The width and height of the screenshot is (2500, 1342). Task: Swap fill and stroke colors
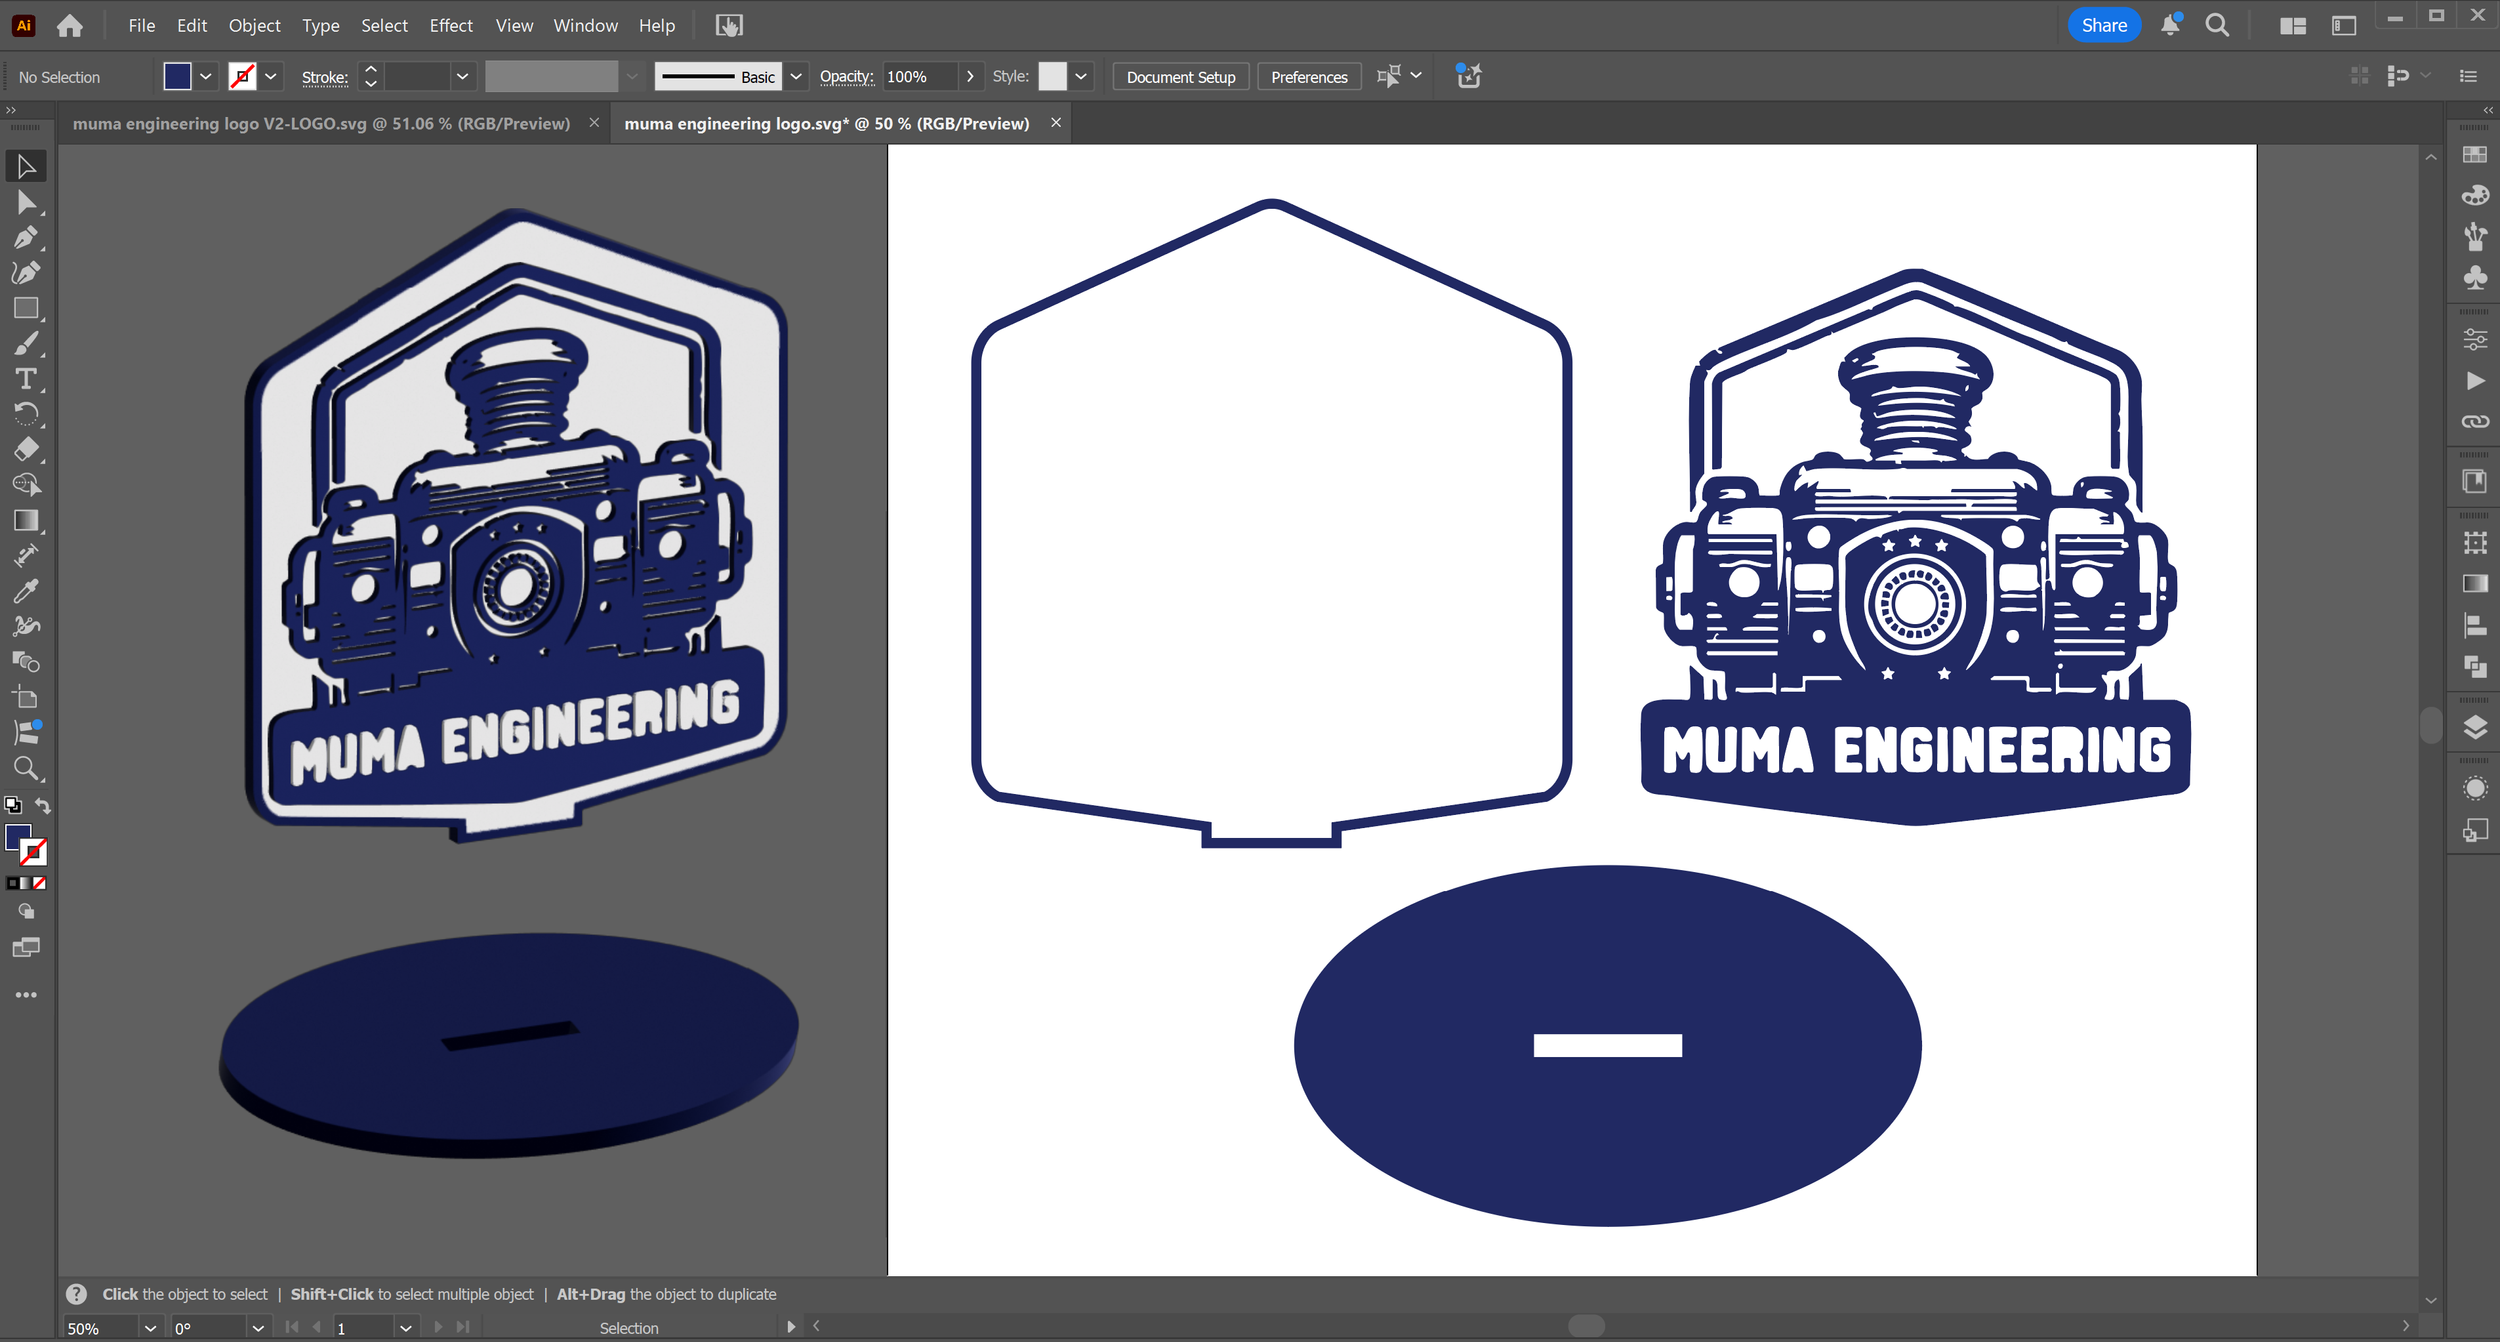tap(43, 805)
